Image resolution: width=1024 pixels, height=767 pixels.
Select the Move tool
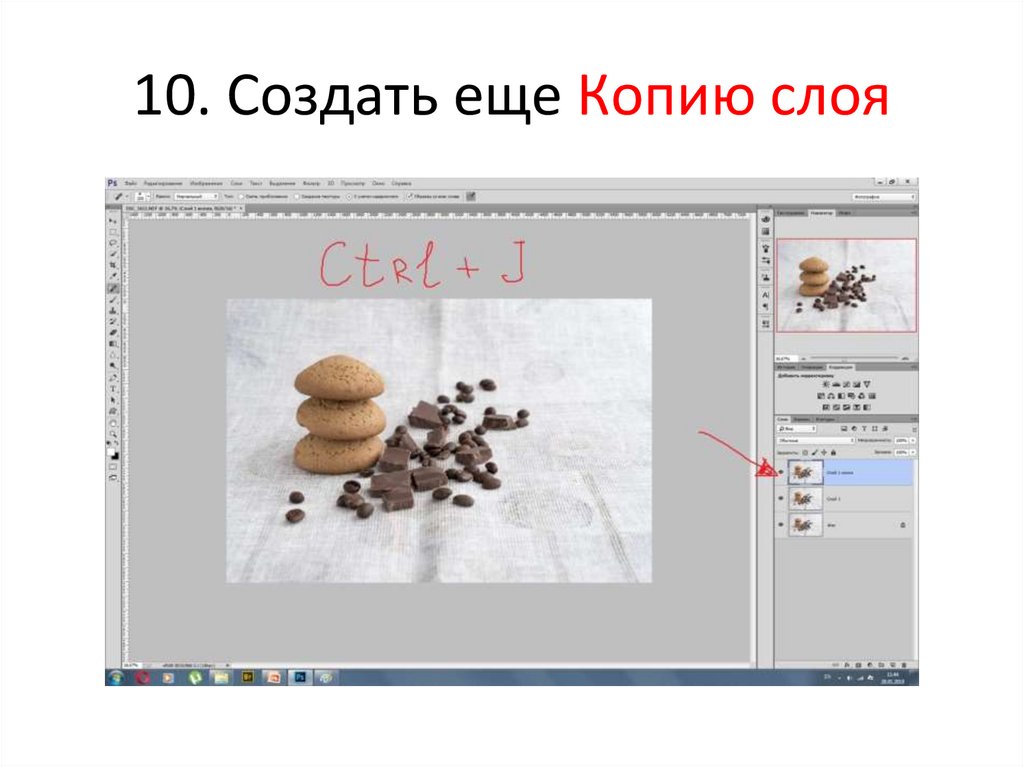tap(113, 221)
